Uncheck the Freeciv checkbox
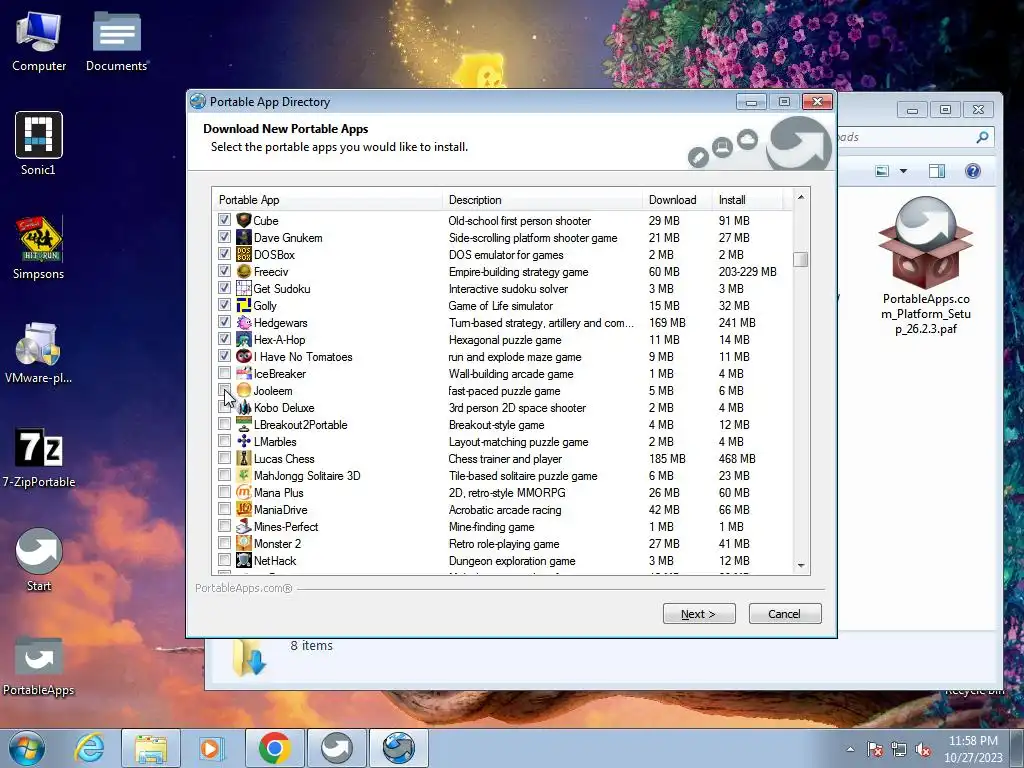Viewport: 1024px width, 768px height. 225,271
